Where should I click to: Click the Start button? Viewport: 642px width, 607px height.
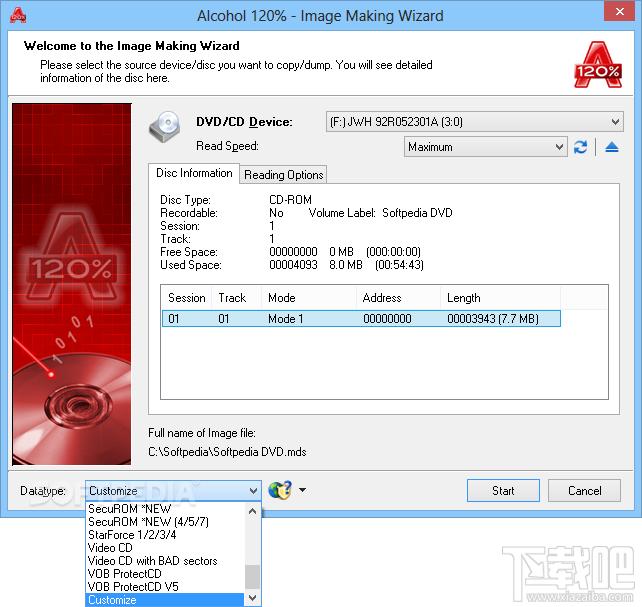503,490
